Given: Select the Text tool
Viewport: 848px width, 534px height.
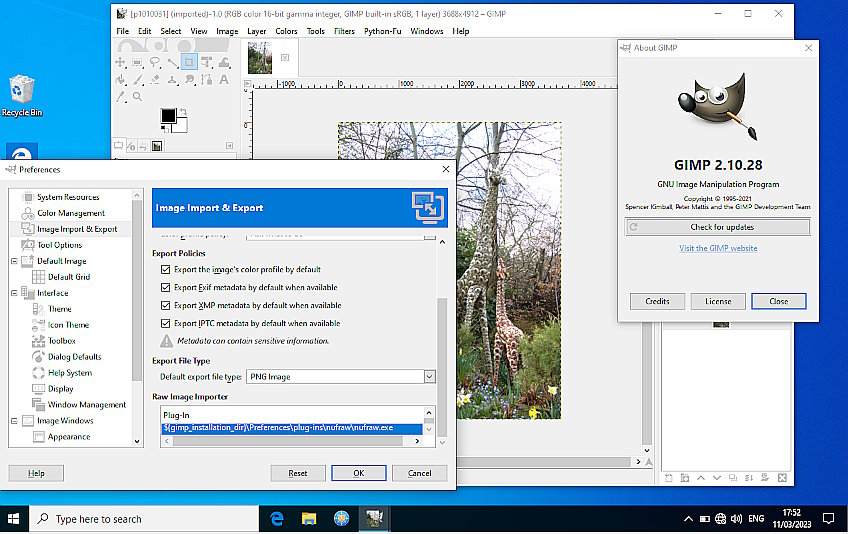Looking at the screenshot, I should tap(224, 80).
